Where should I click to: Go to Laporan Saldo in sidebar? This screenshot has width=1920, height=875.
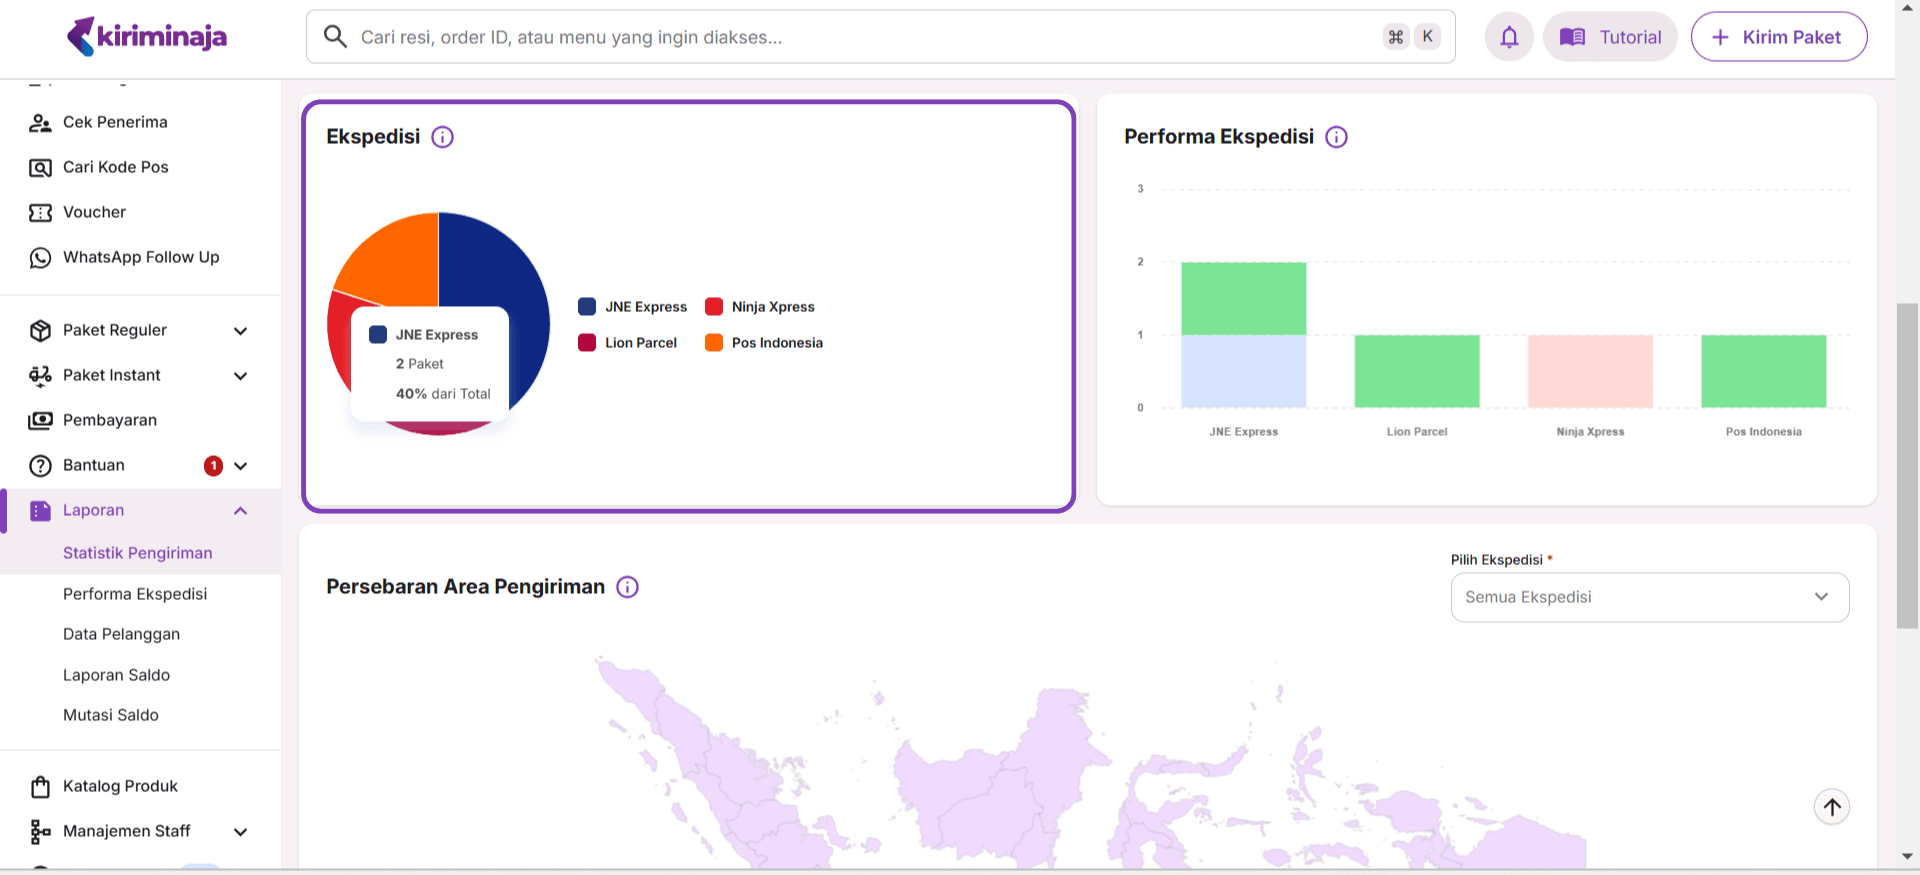tap(116, 675)
